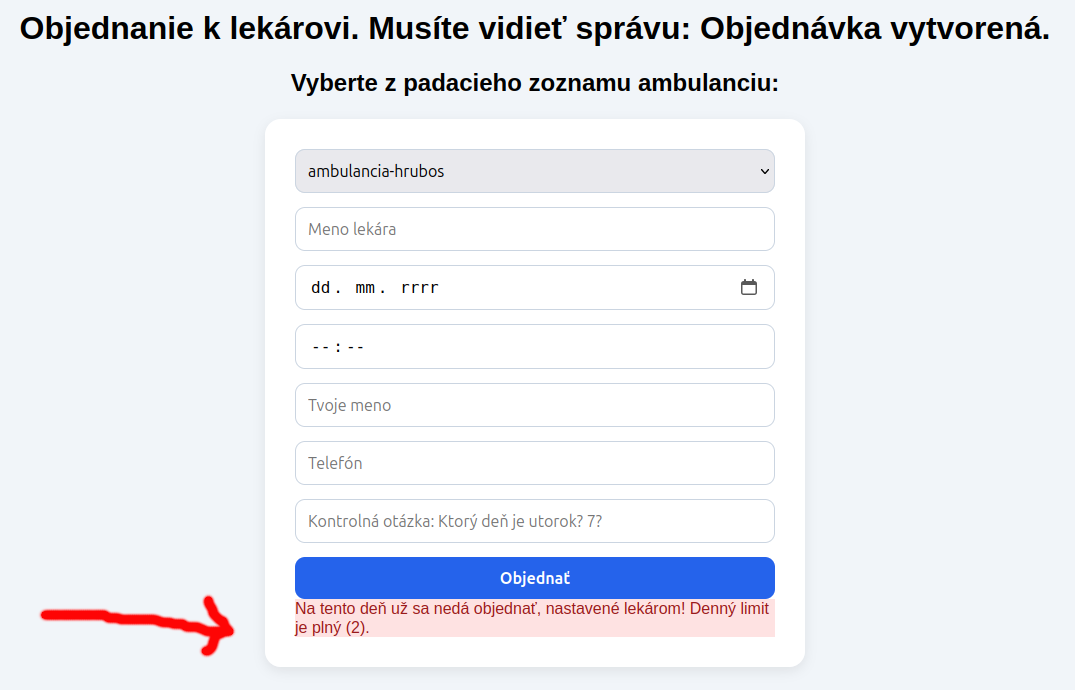
Task: Click the page heading about Objednávka vytvorená
Action: [537, 30]
